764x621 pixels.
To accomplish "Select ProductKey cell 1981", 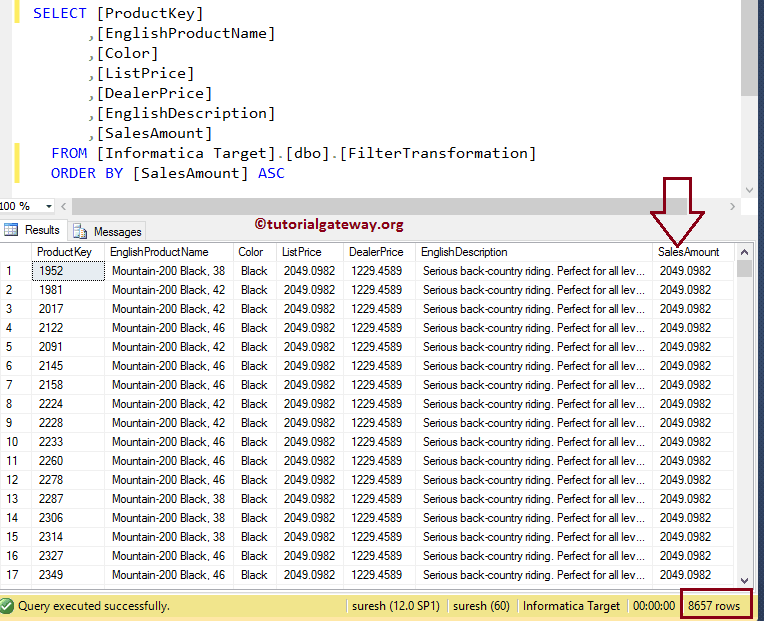I will pos(68,290).
